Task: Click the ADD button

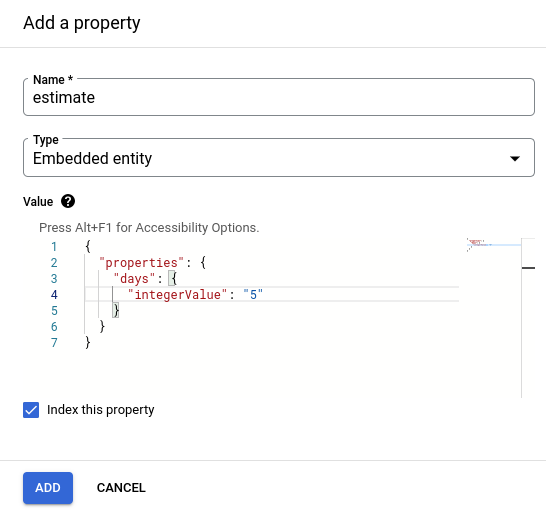Action: pyautogui.click(x=48, y=488)
